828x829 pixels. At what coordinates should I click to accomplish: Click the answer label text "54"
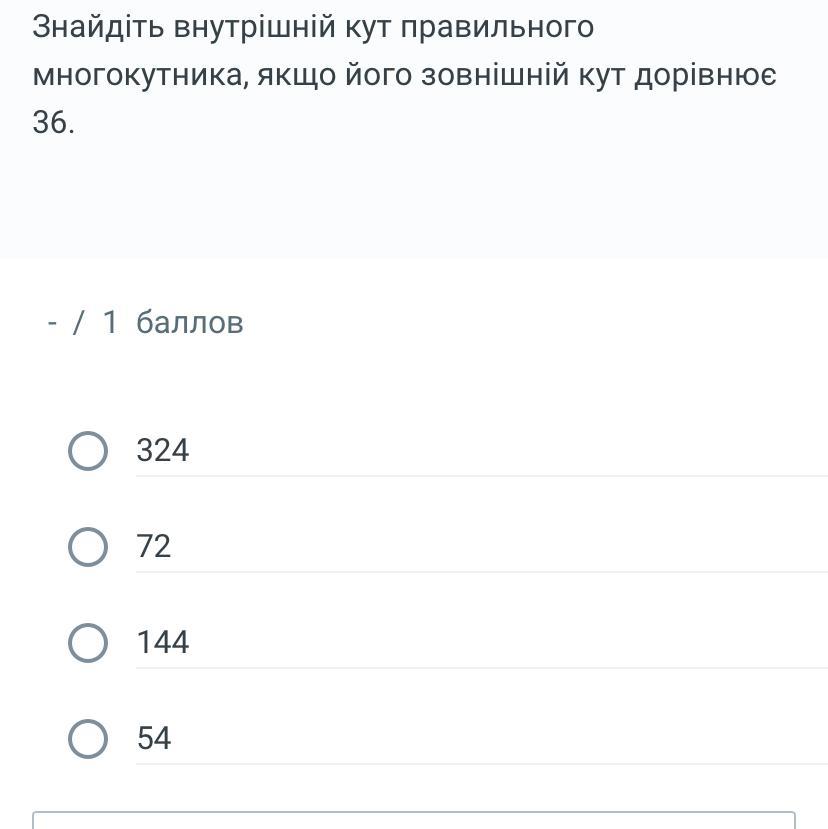coord(154,739)
